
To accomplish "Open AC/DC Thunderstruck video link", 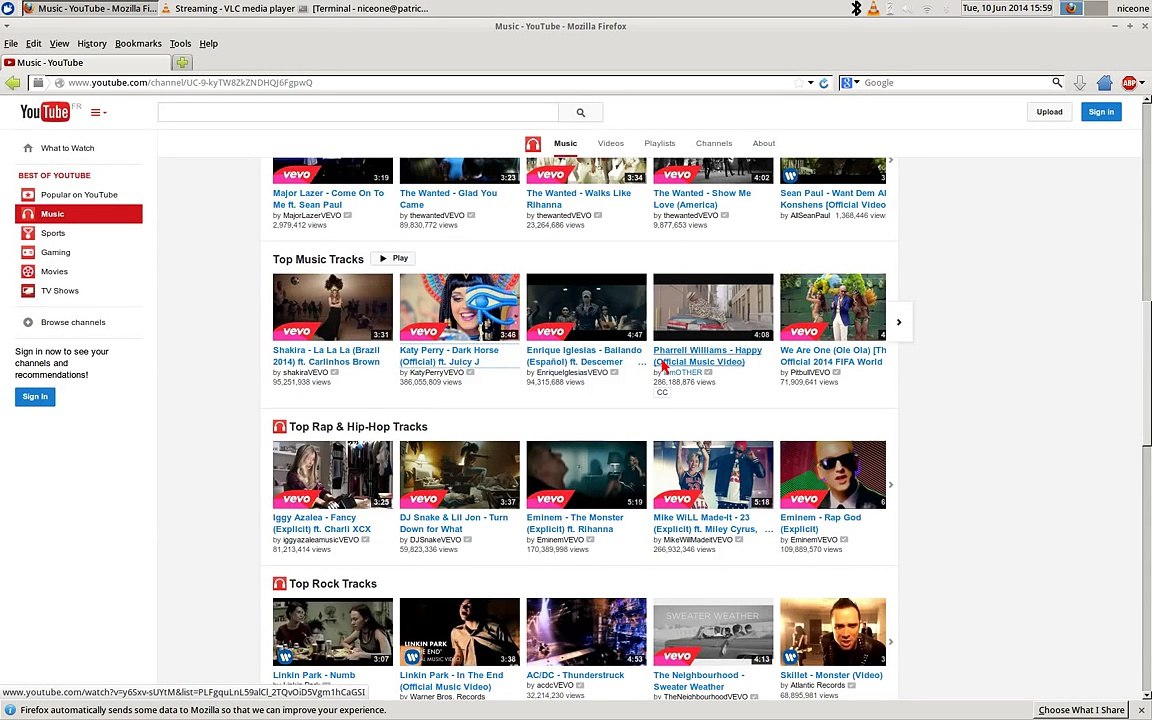I will click(x=575, y=675).
